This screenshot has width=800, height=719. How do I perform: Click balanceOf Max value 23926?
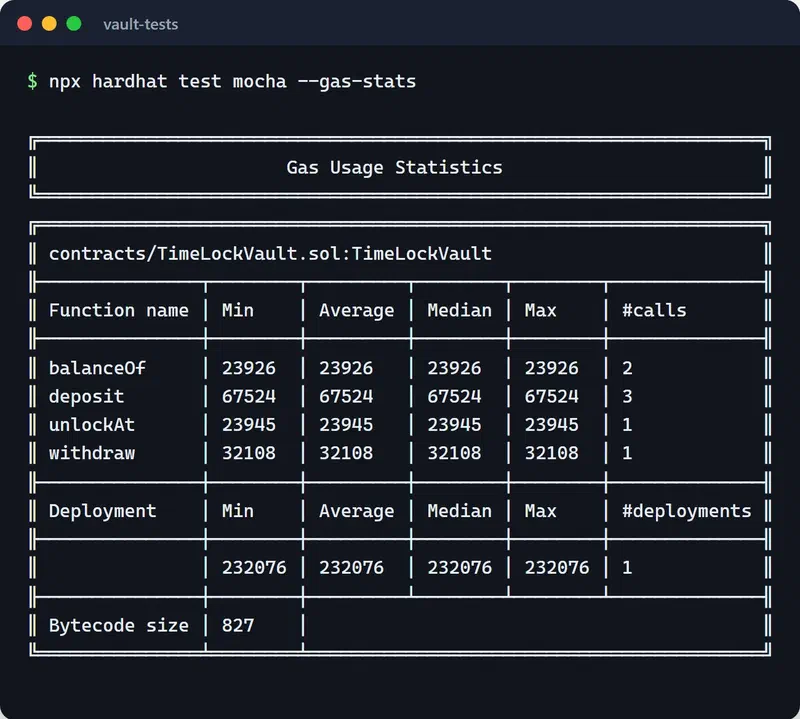pos(552,368)
